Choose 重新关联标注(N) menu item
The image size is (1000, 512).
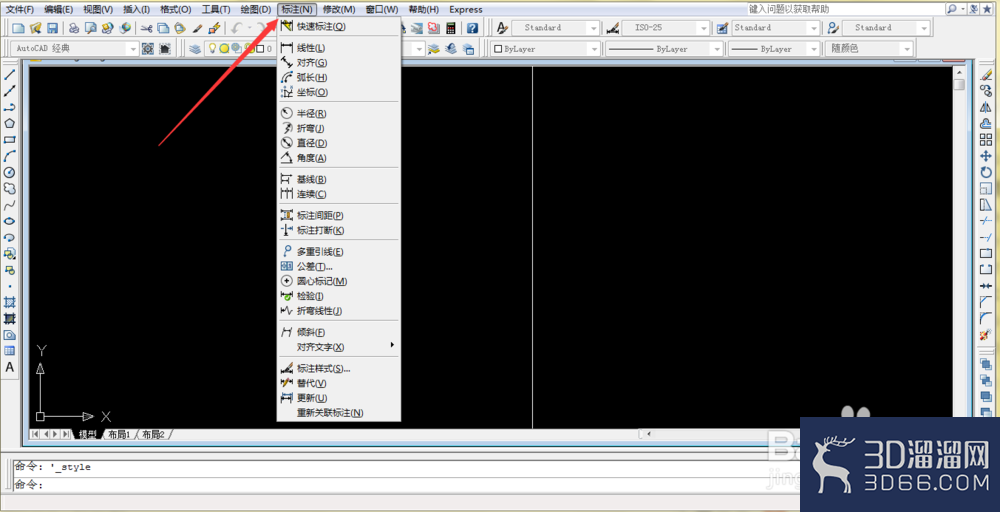[339, 413]
